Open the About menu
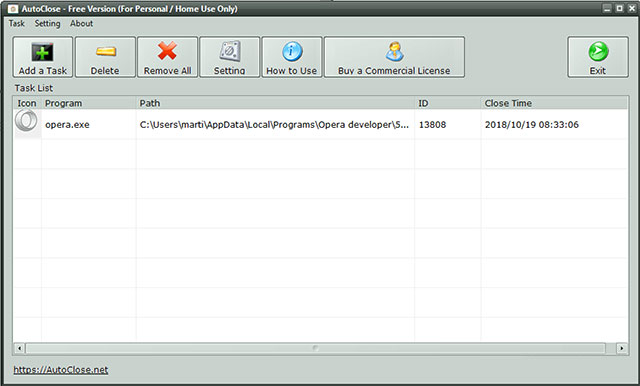Image resolution: width=640 pixels, height=386 pixels. click(x=81, y=24)
